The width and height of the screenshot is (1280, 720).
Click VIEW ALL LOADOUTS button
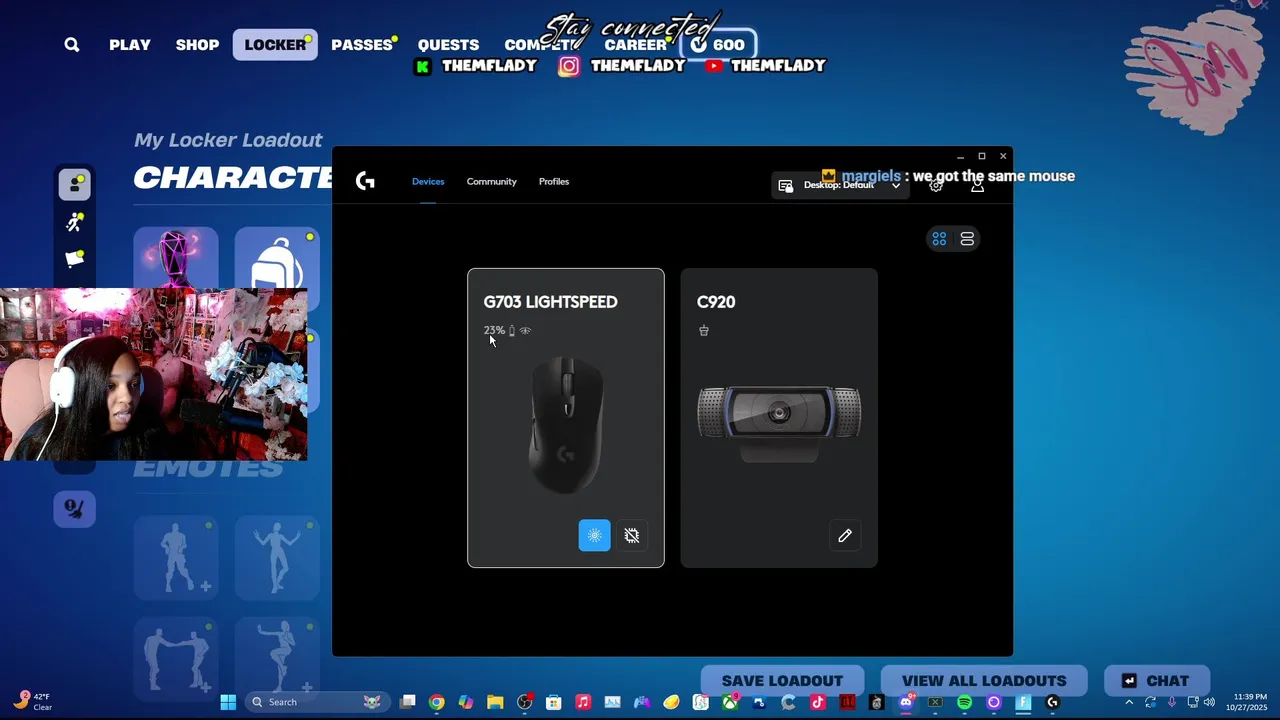click(x=984, y=681)
